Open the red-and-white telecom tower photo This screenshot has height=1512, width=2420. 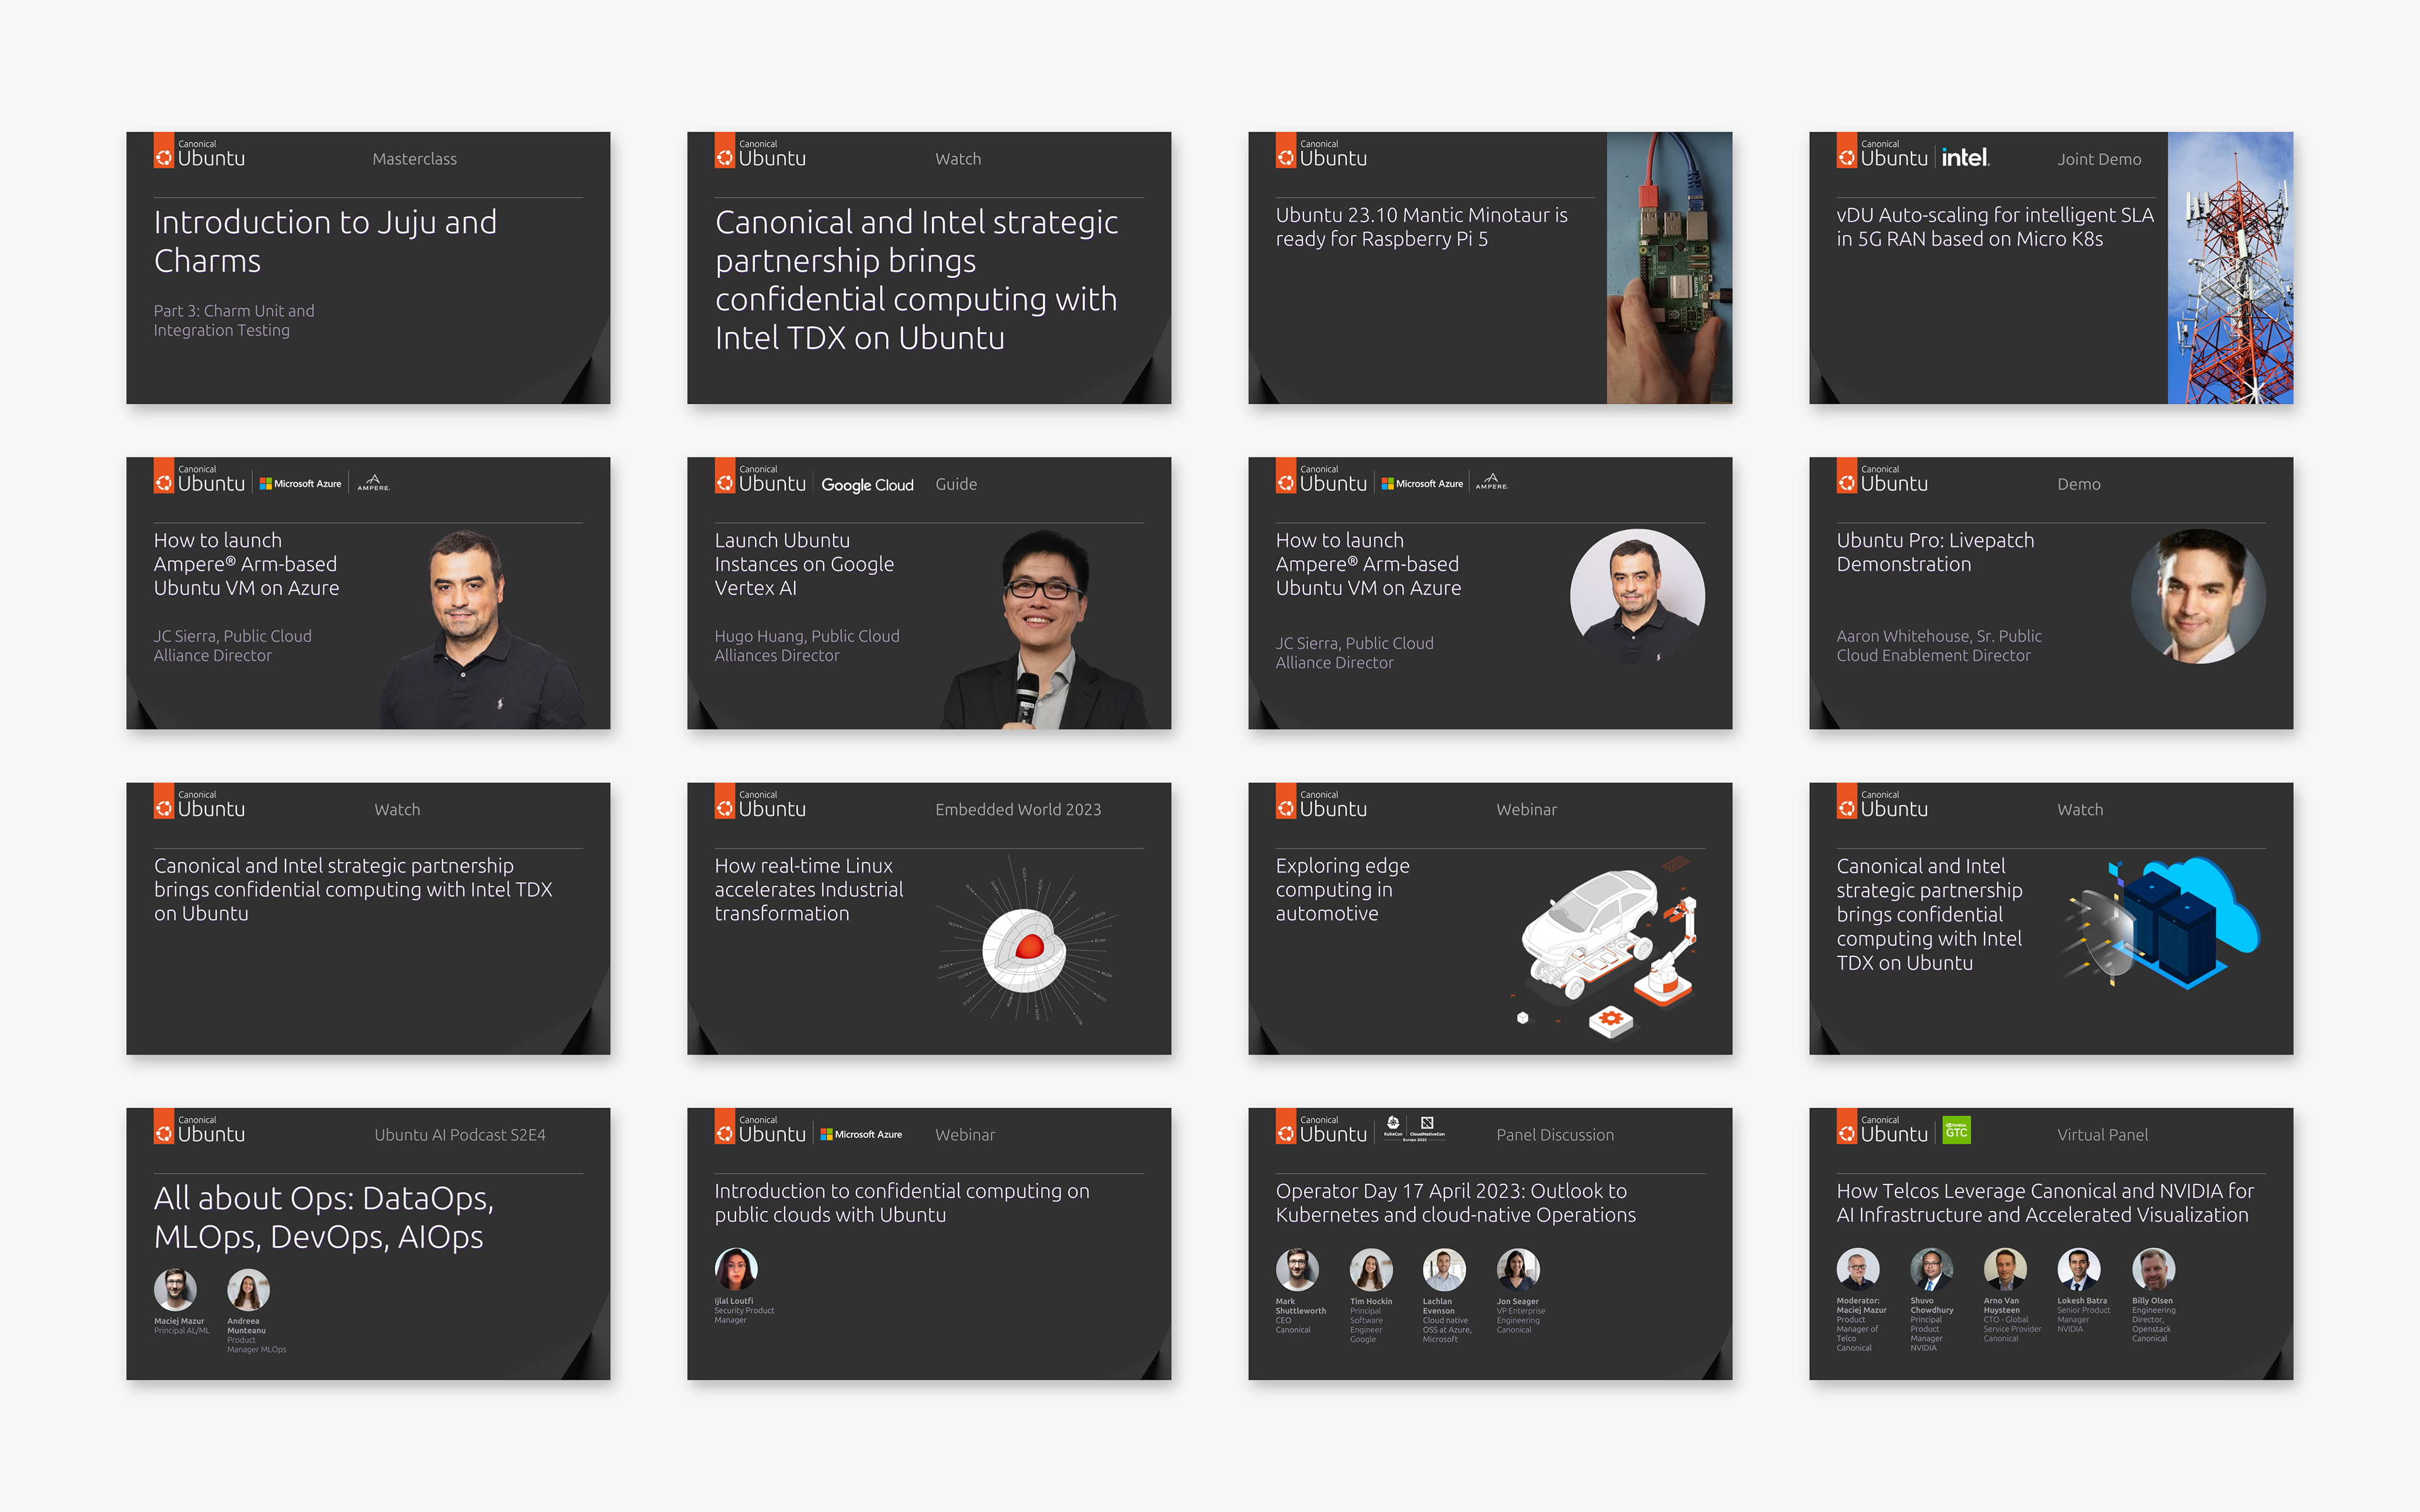point(2230,268)
